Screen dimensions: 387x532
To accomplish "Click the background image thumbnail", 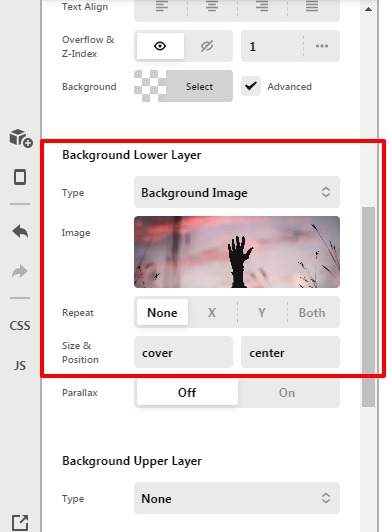I will [237, 252].
